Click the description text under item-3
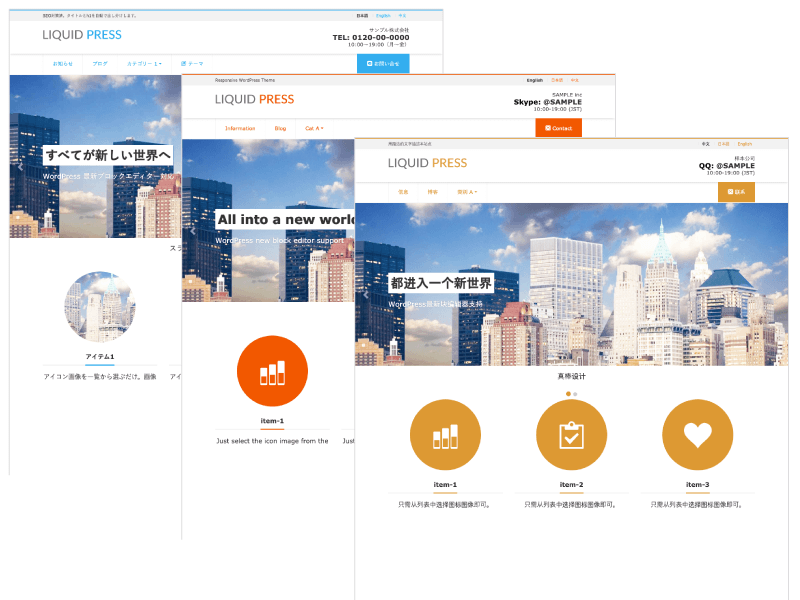This screenshot has height=600, width=800. [696, 505]
